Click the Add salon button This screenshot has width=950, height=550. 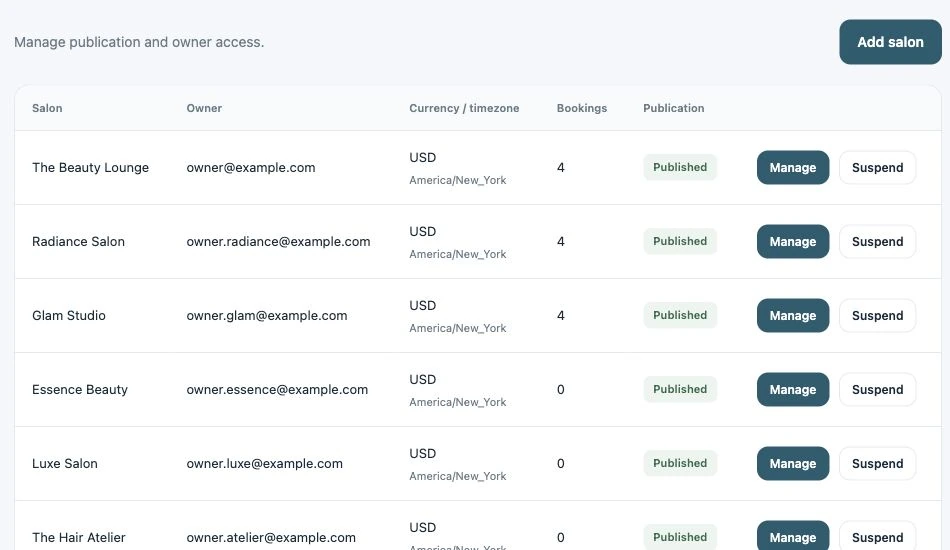pos(890,42)
